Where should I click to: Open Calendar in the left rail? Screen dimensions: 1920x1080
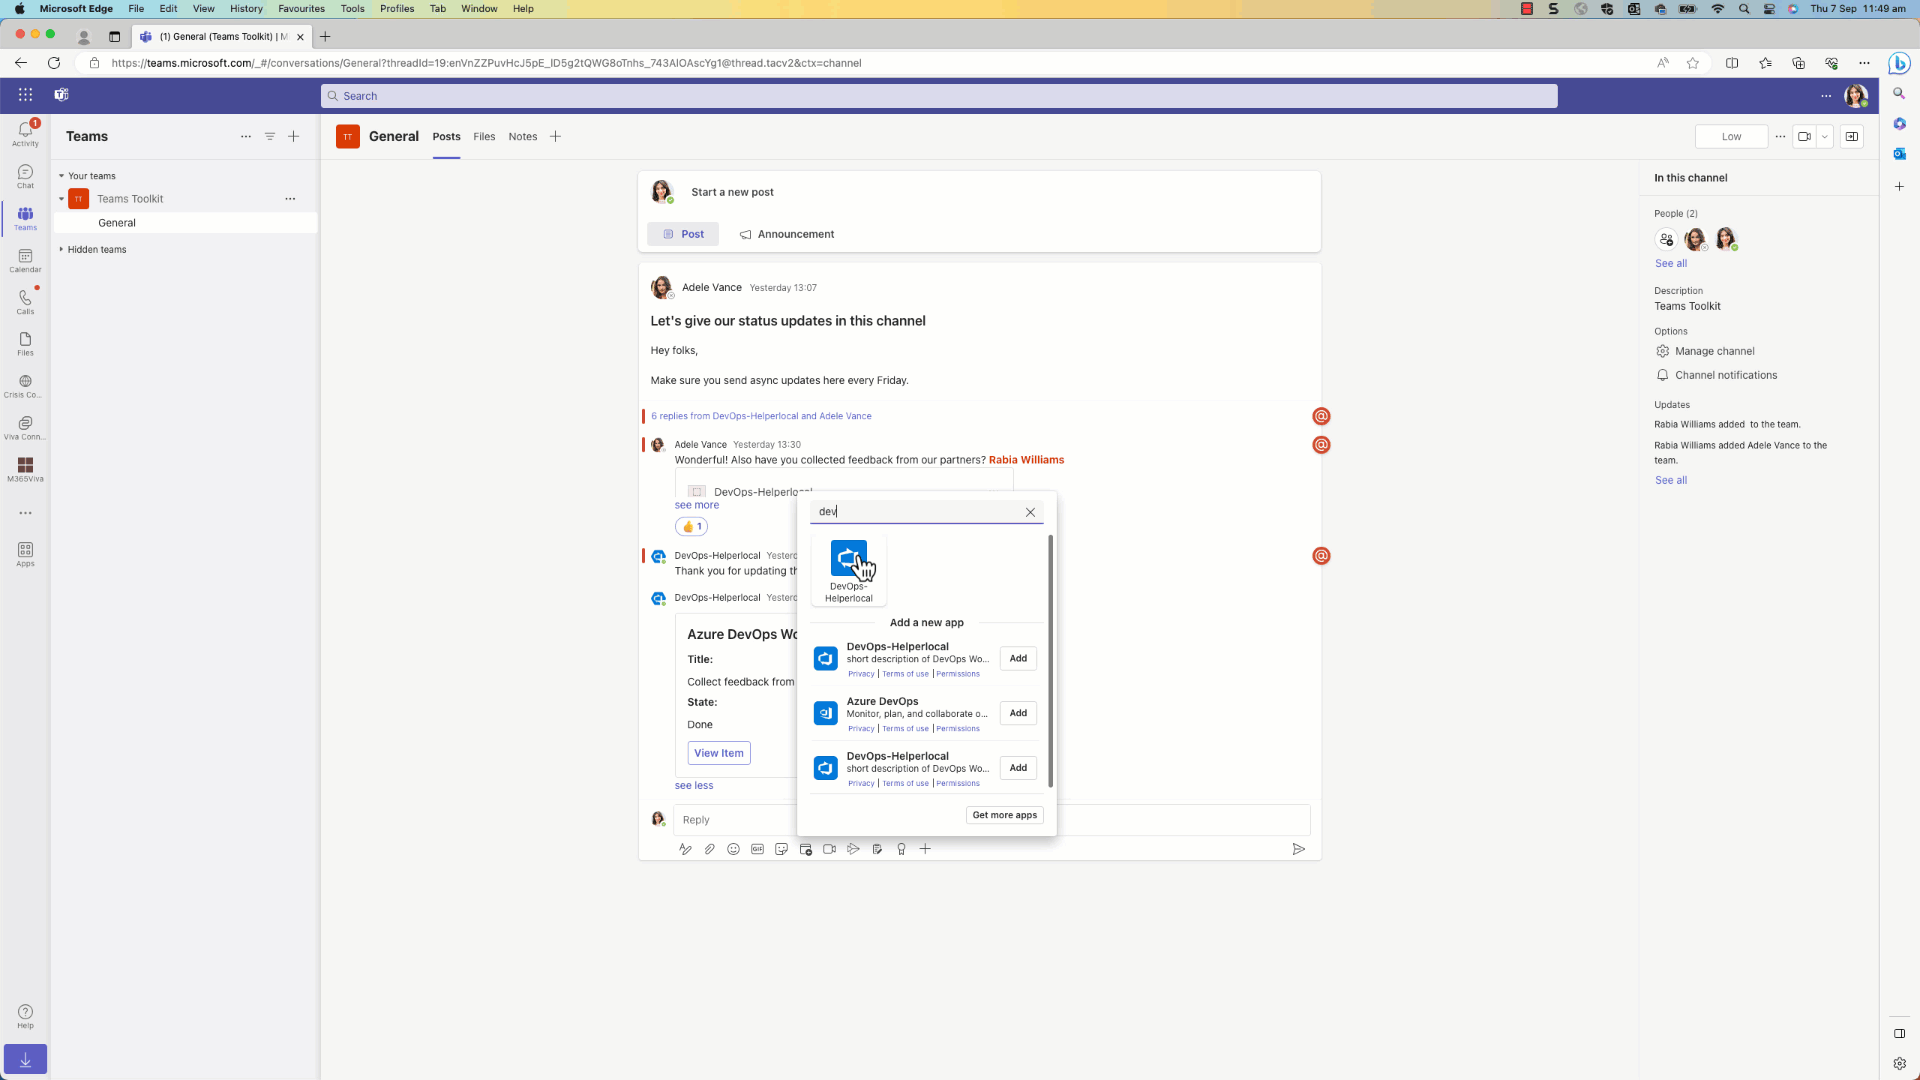point(25,261)
